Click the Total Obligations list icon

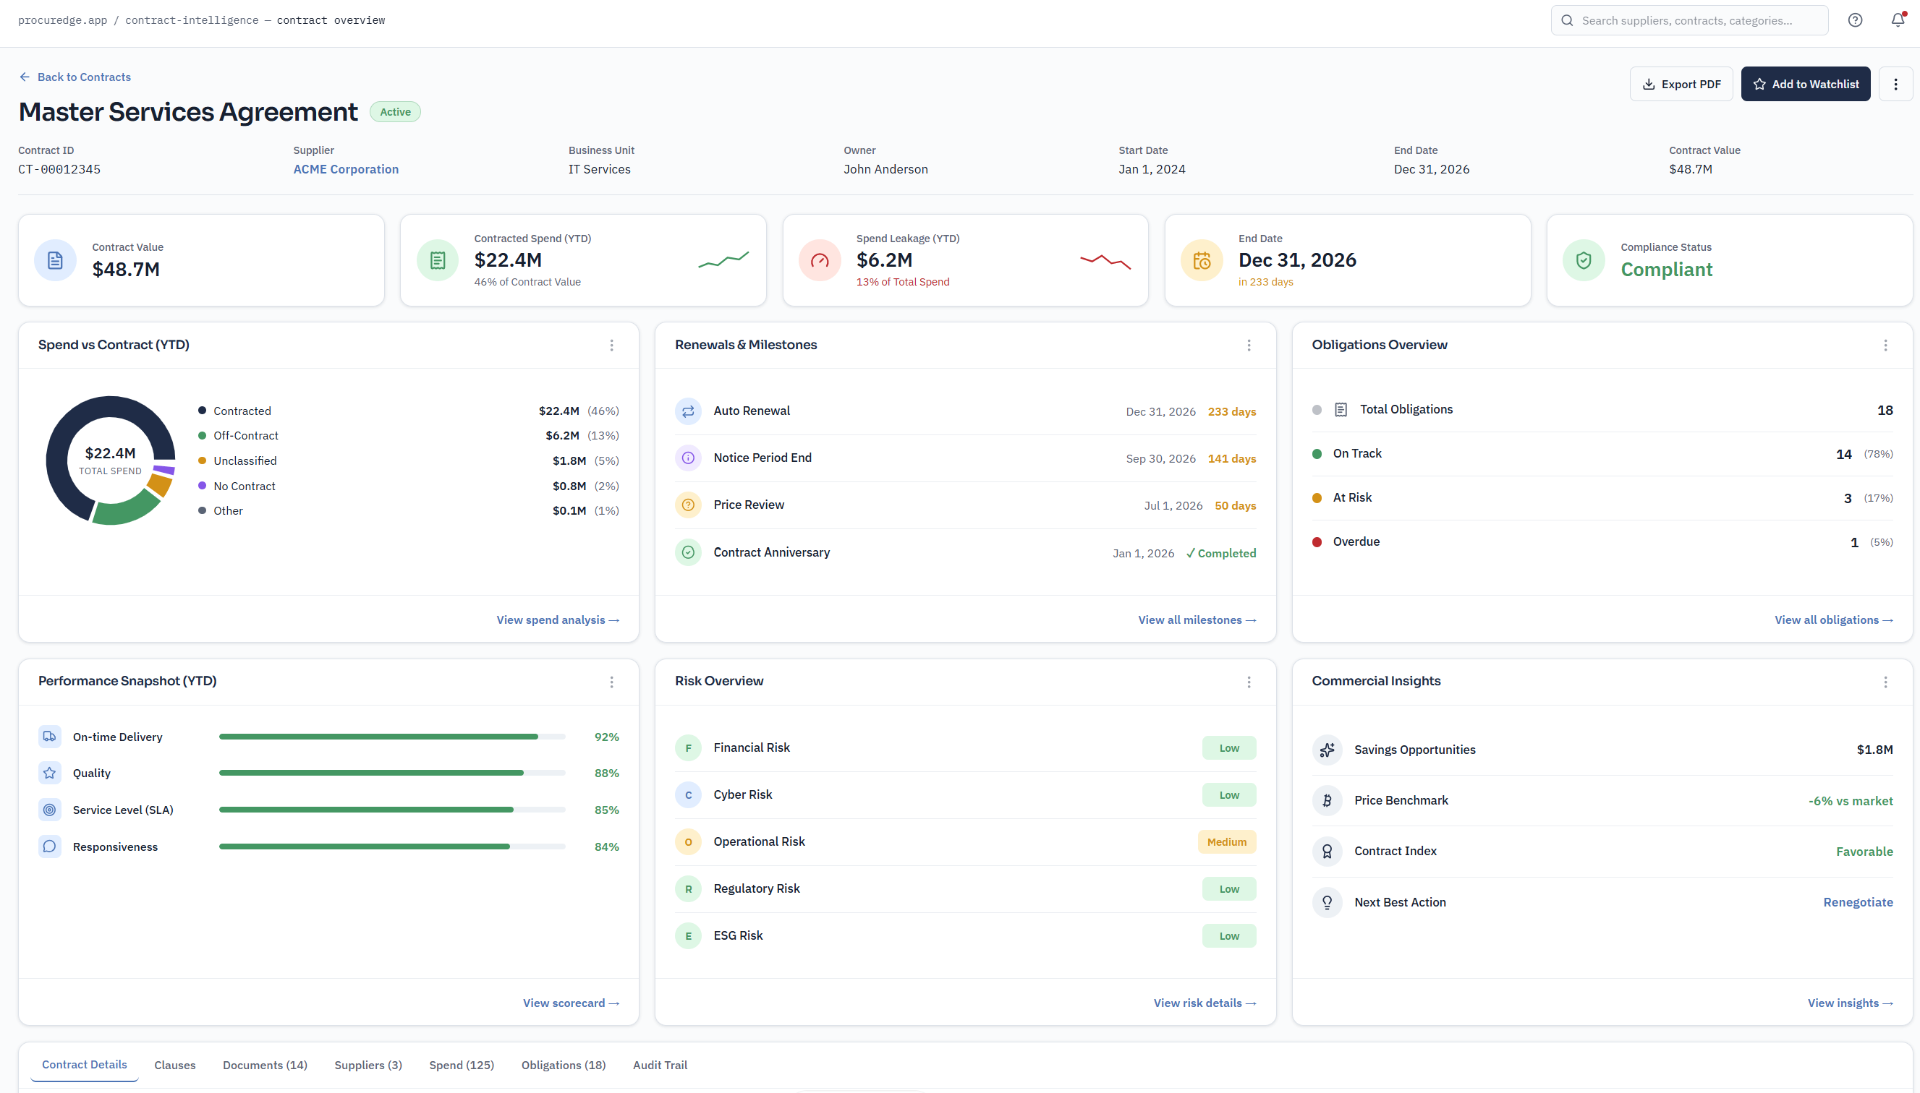tap(1341, 409)
